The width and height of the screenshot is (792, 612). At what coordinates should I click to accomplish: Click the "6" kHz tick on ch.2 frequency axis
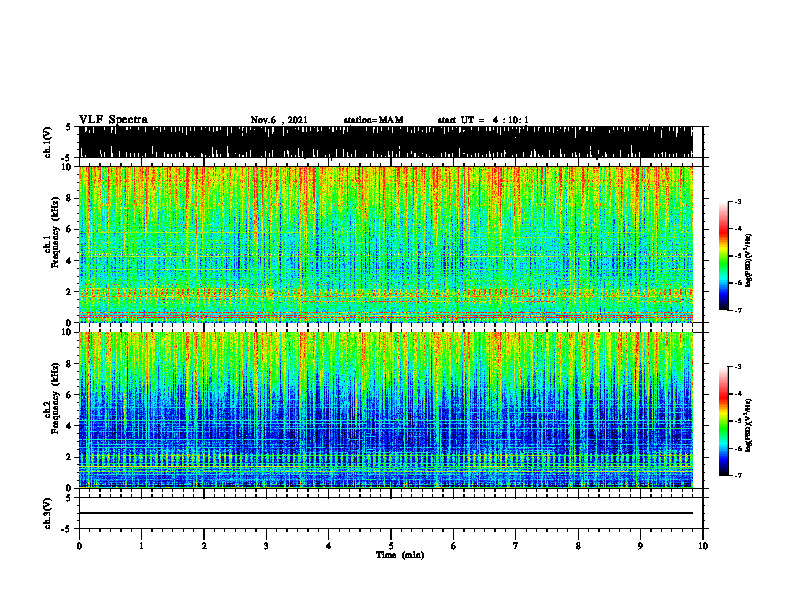tap(70, 395)
